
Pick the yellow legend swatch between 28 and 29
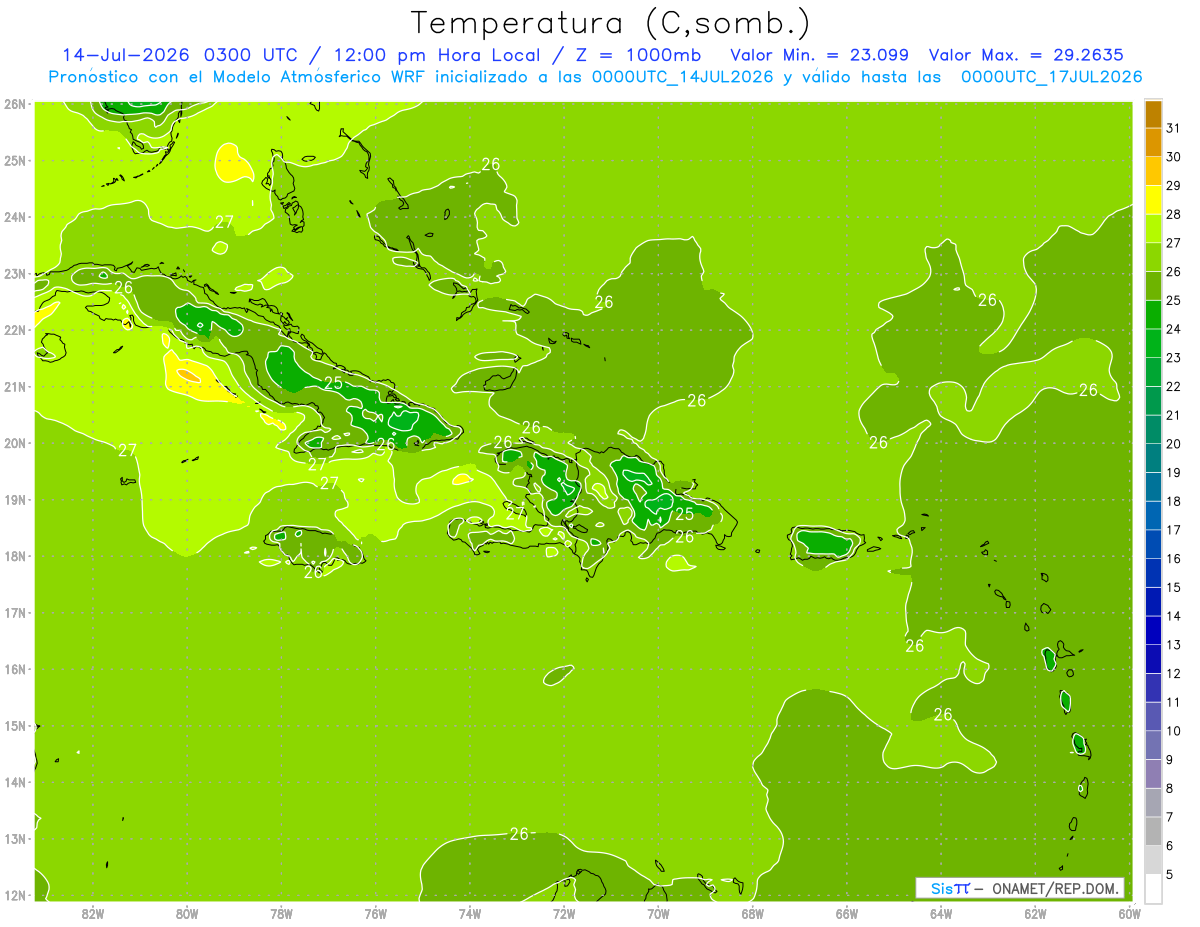1153,200
